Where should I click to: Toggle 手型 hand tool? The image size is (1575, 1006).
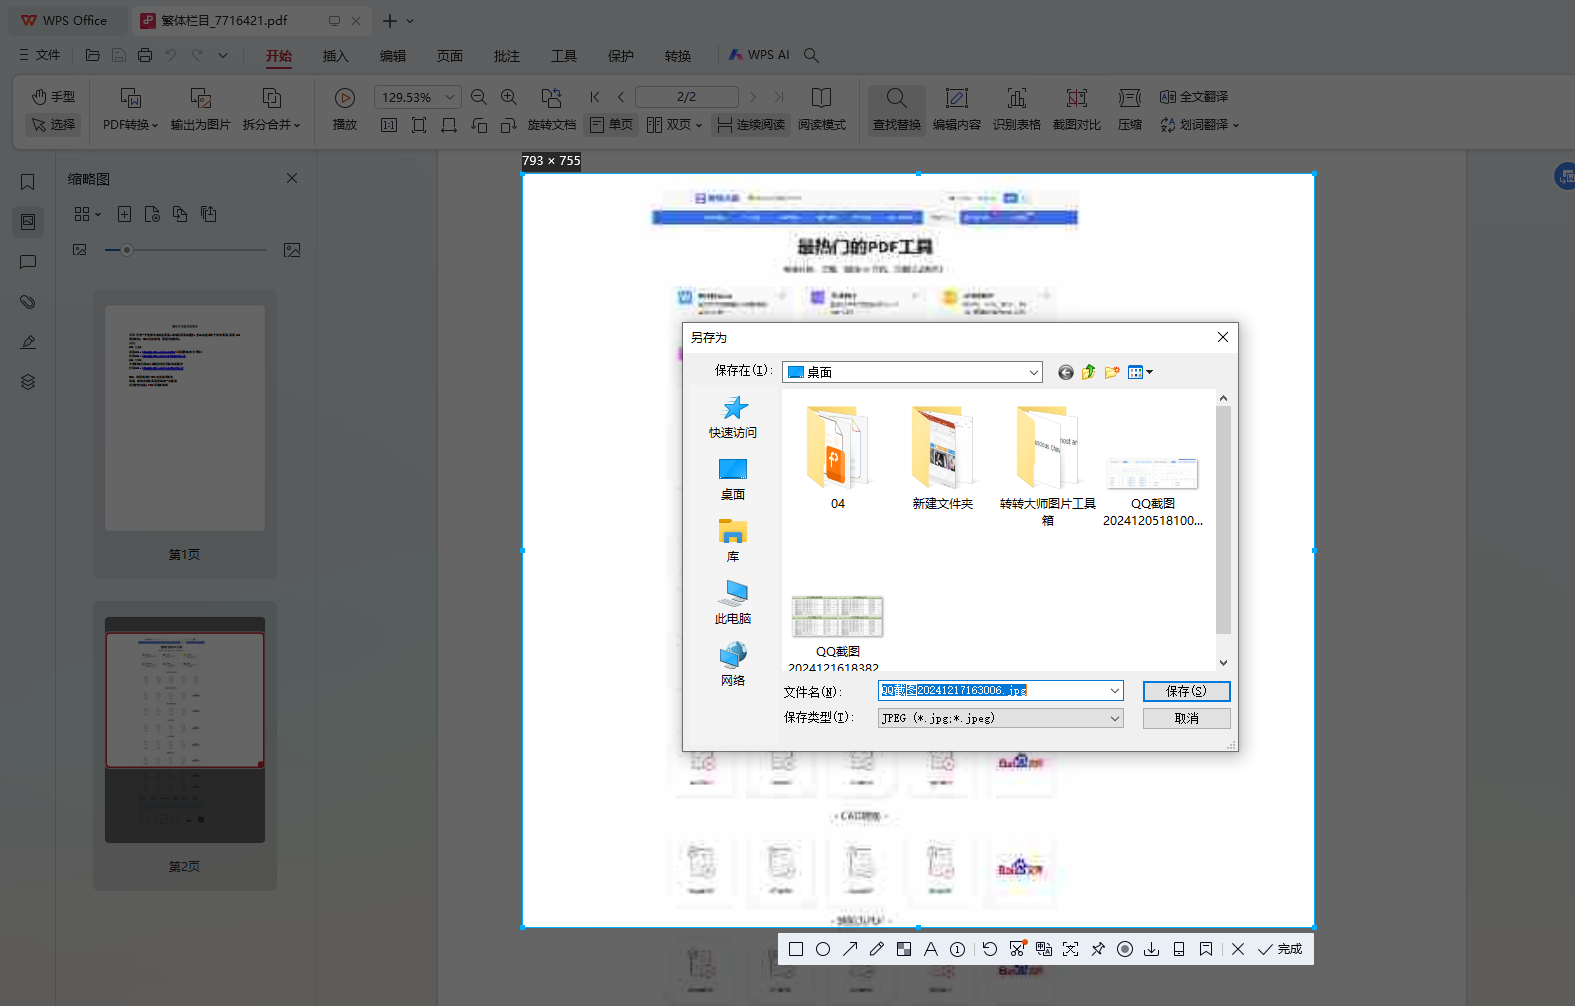(x=53, y=96)
